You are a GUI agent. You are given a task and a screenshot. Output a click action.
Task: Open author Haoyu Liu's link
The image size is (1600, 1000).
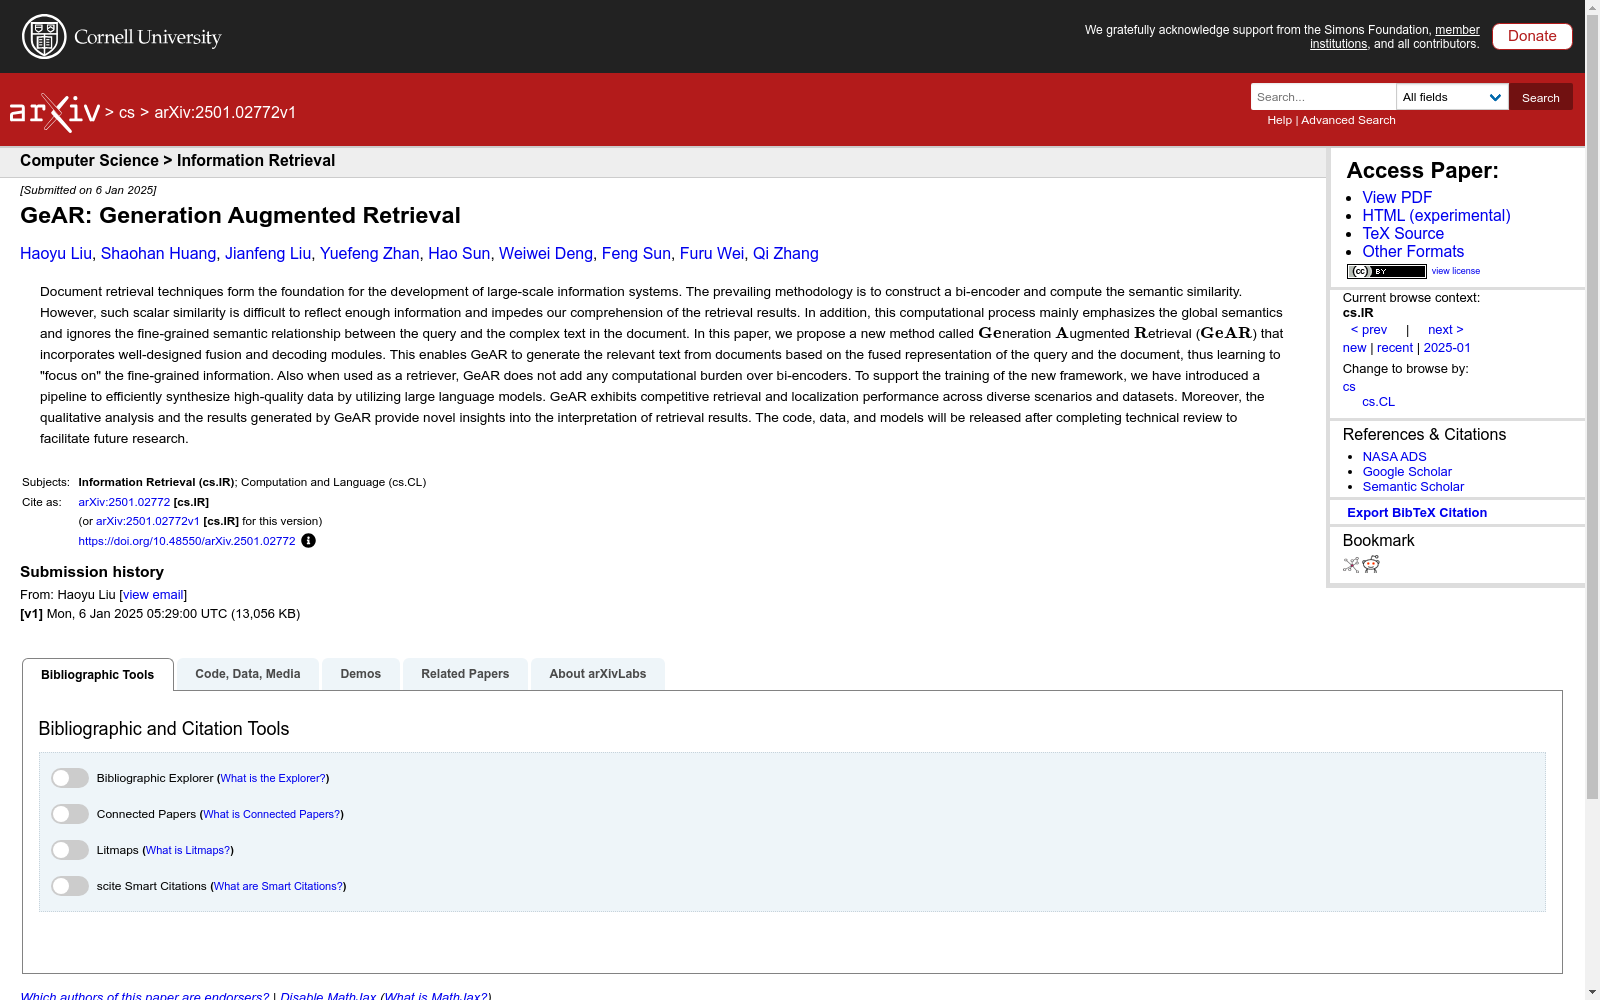click(56, 254)
